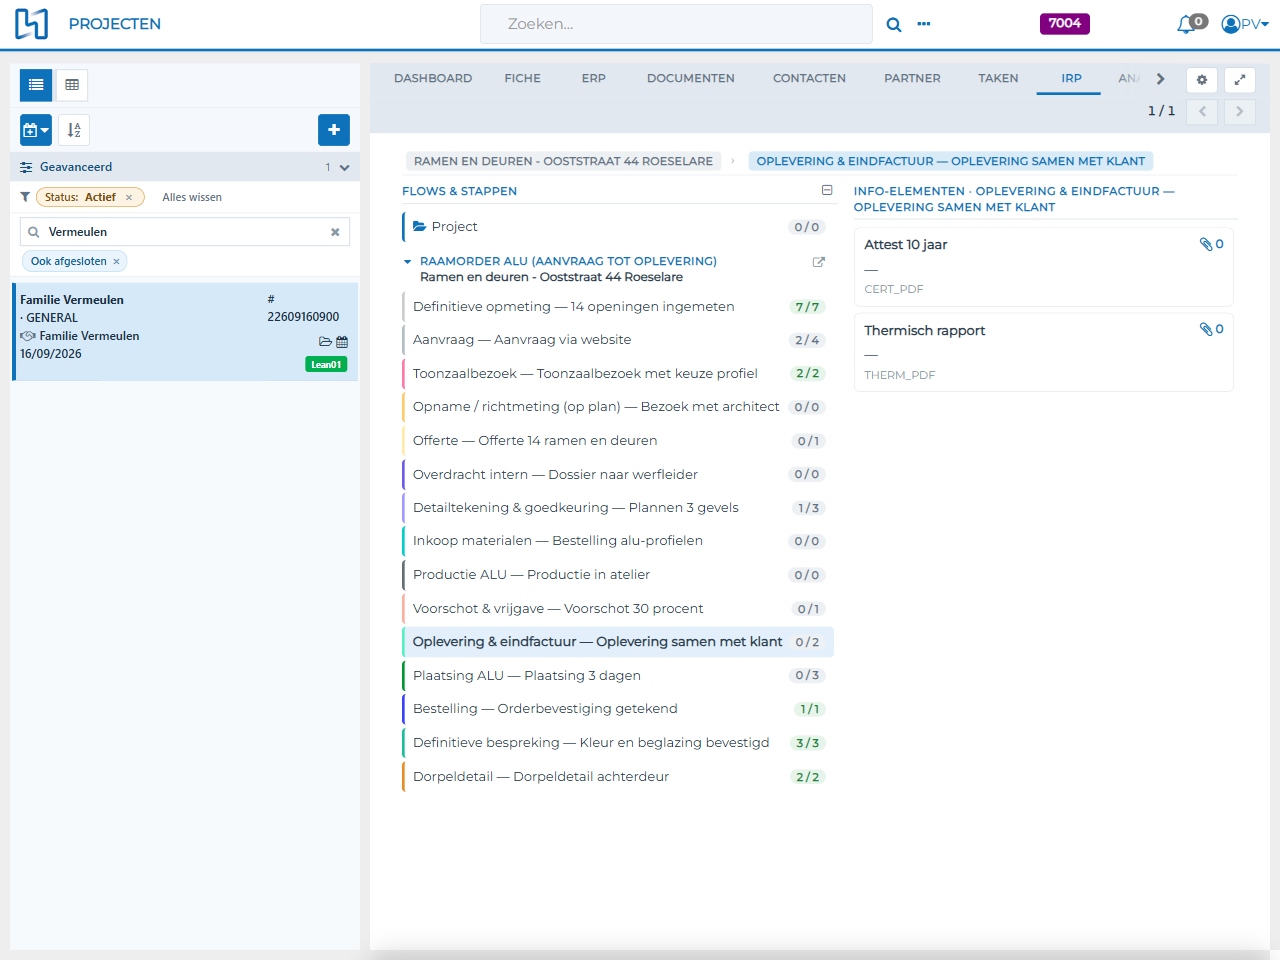Select step Plaatsing ALU — Plaatsing 3 dagen

click(617, 676)
